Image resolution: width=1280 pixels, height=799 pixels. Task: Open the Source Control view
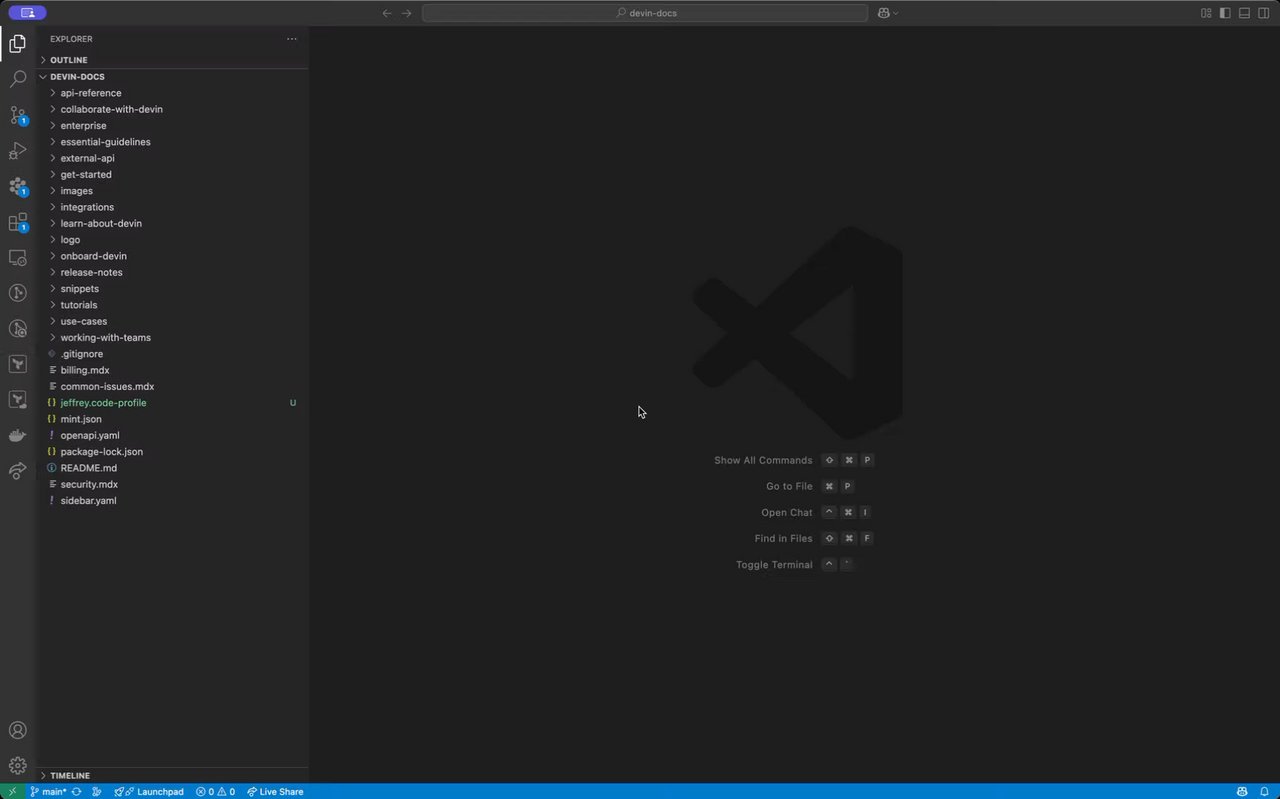click(18, 115)
